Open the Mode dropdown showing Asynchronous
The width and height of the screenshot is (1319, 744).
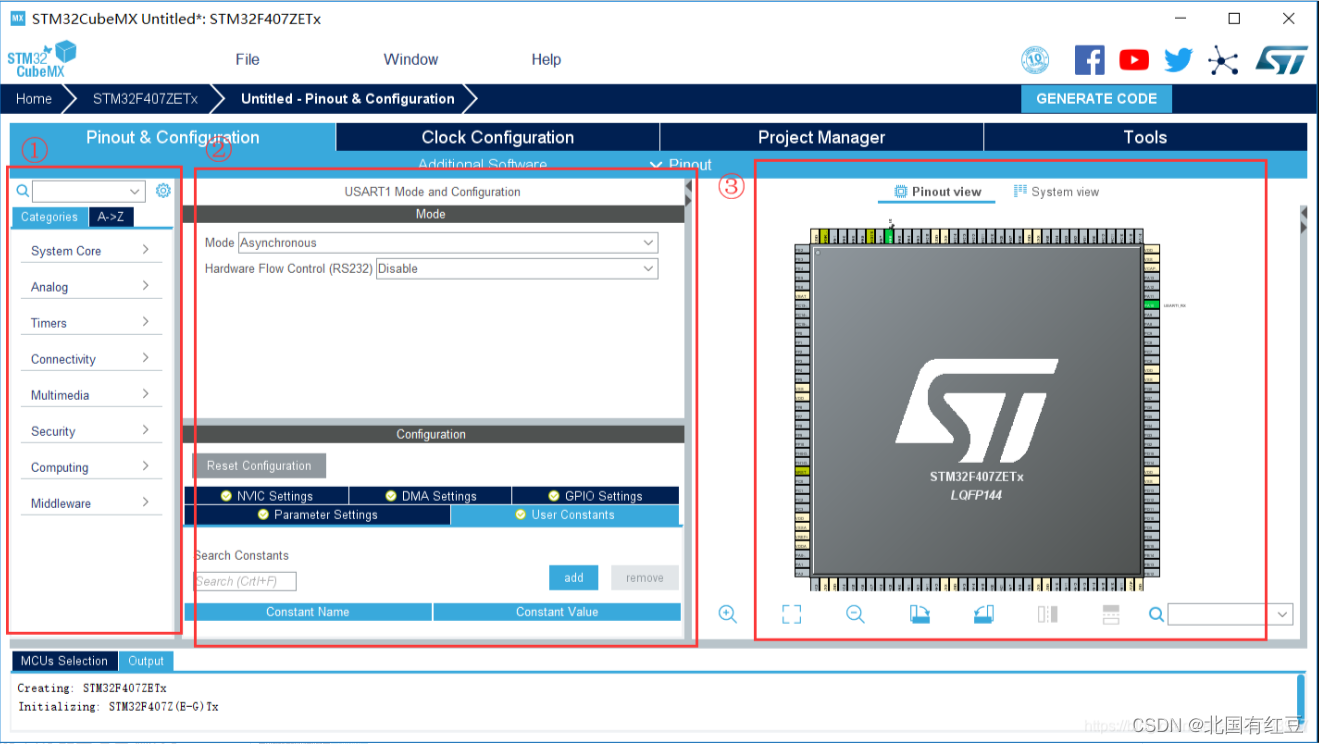pyautogui.click(x=515, y=242)
